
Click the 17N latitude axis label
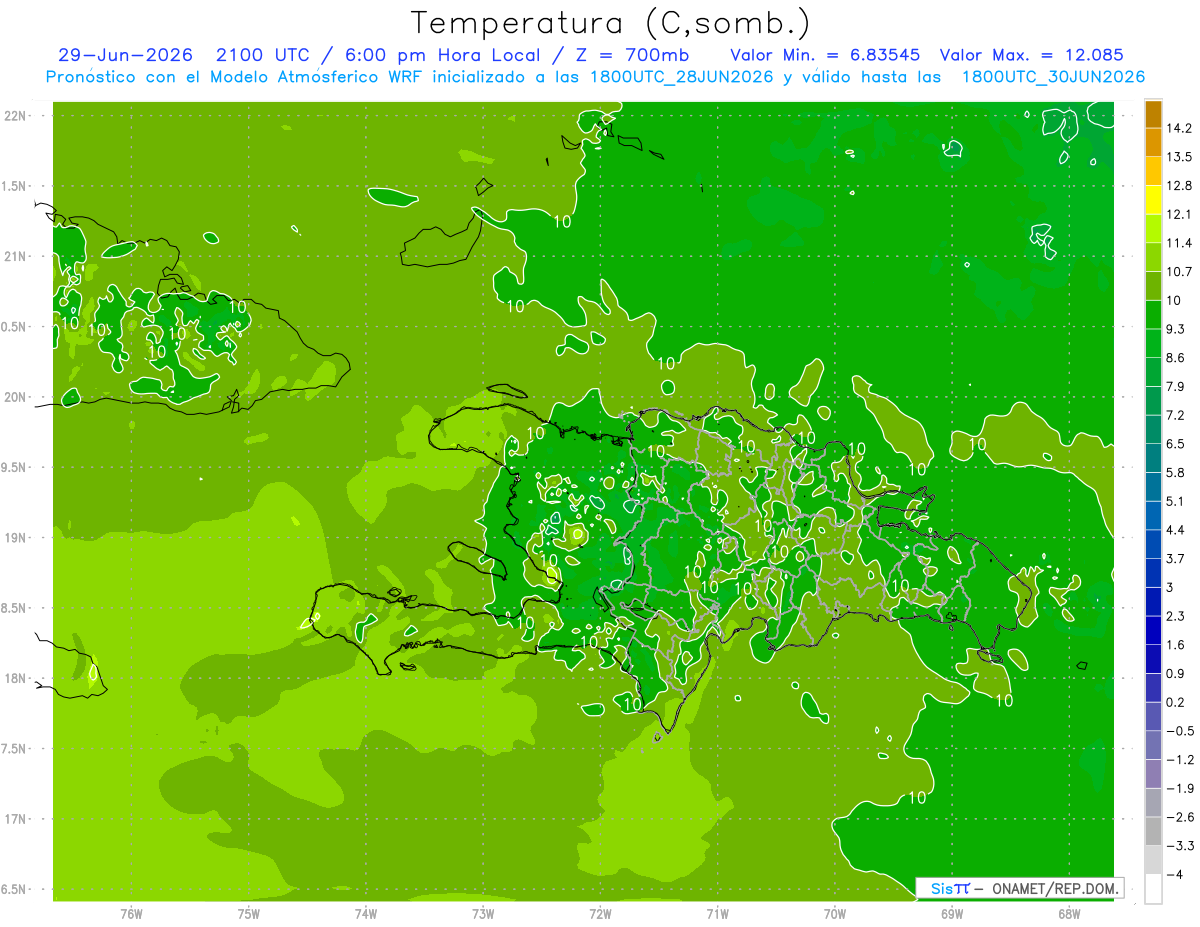pos(15,819)
